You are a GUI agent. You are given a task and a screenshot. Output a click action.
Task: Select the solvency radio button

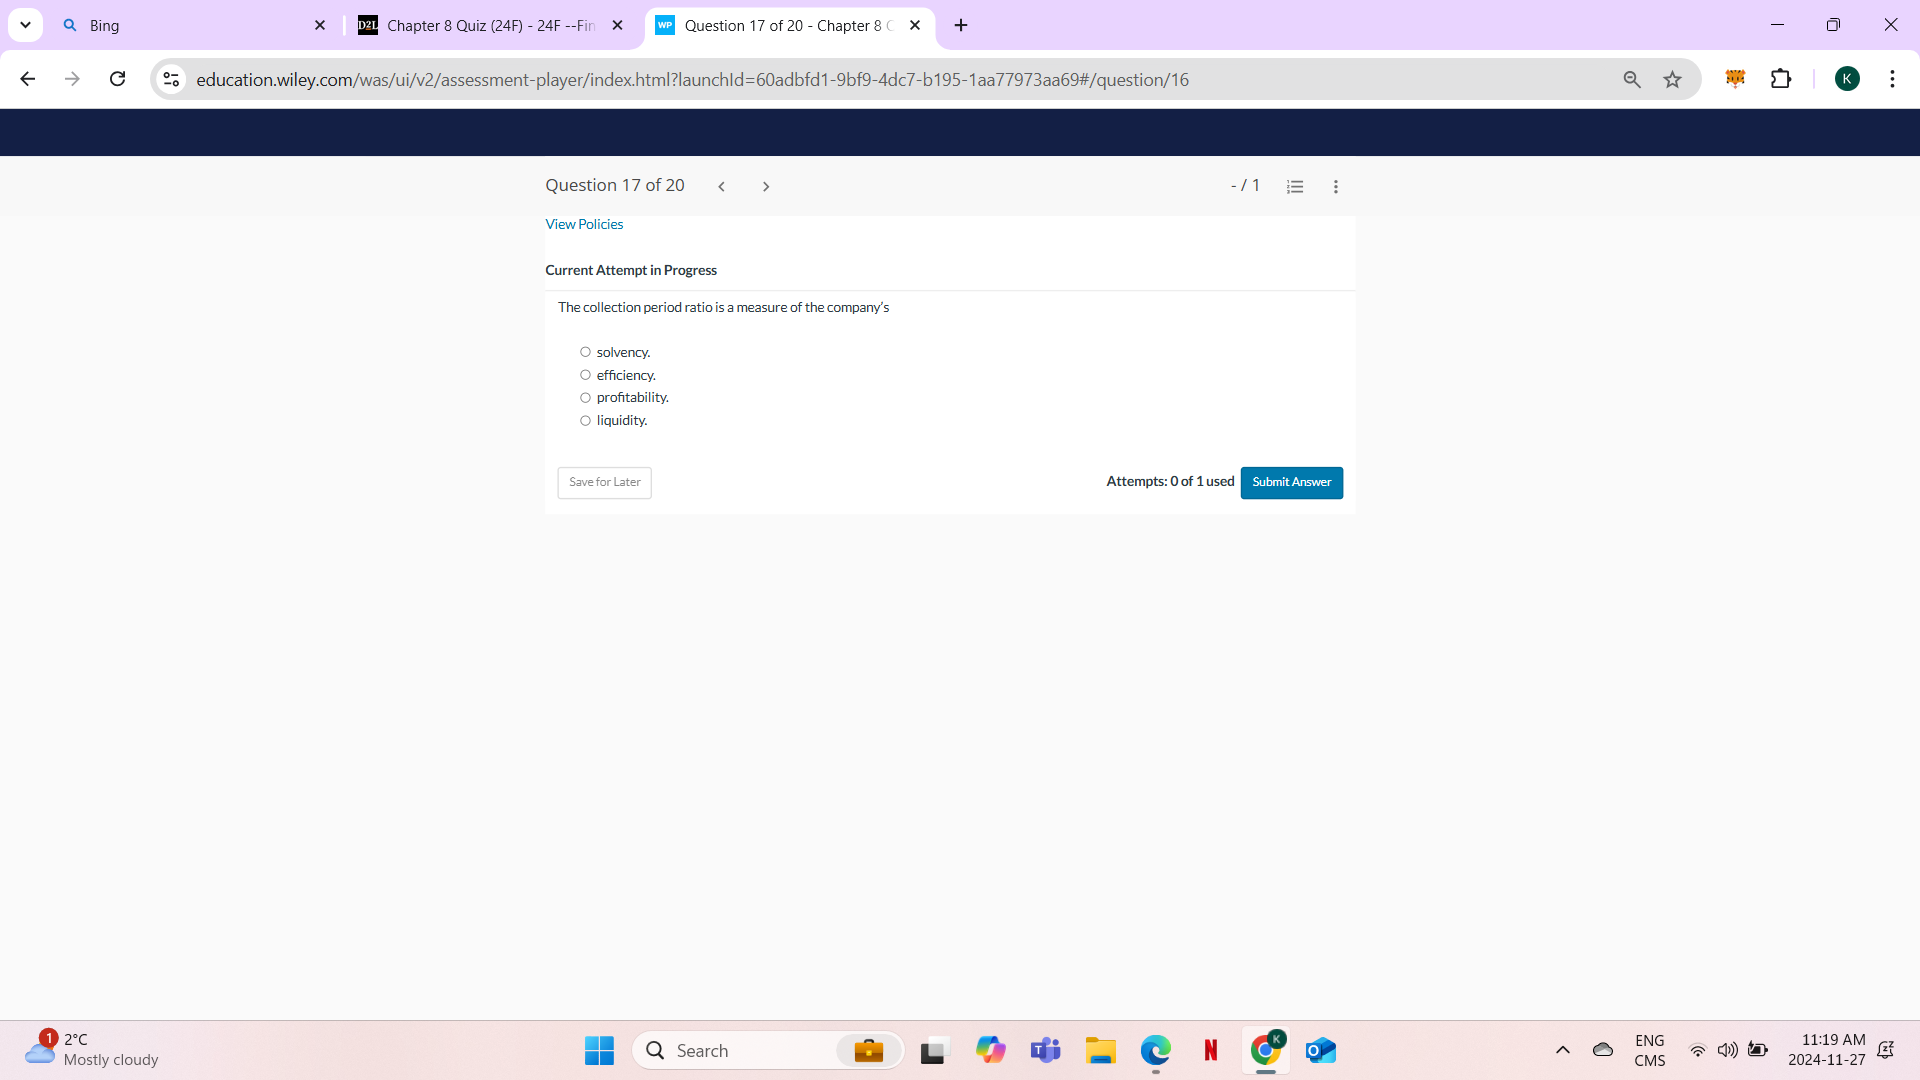tap(586, 351)
